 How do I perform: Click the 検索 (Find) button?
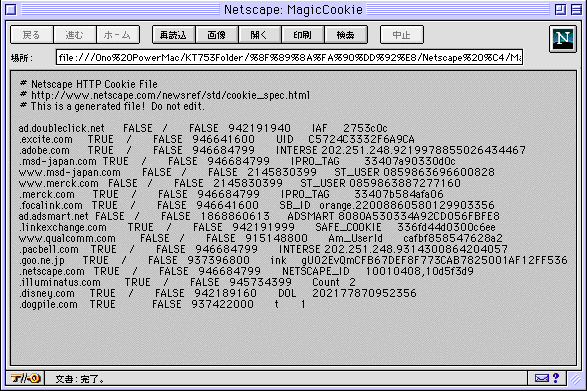pos(346,35)
